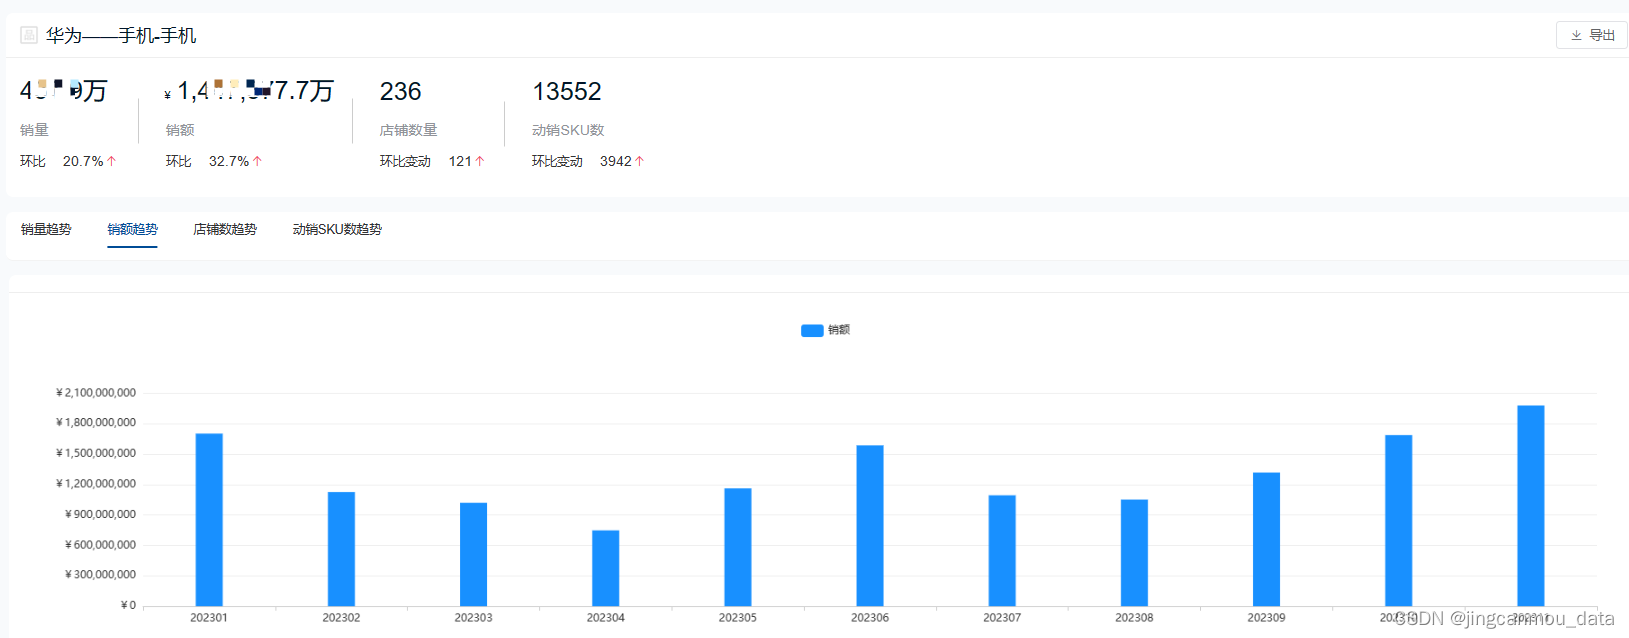This screenshot has width=1629, height=638.
Task: Switch to the 销量趋势 tab
Action: coord(46,229)
